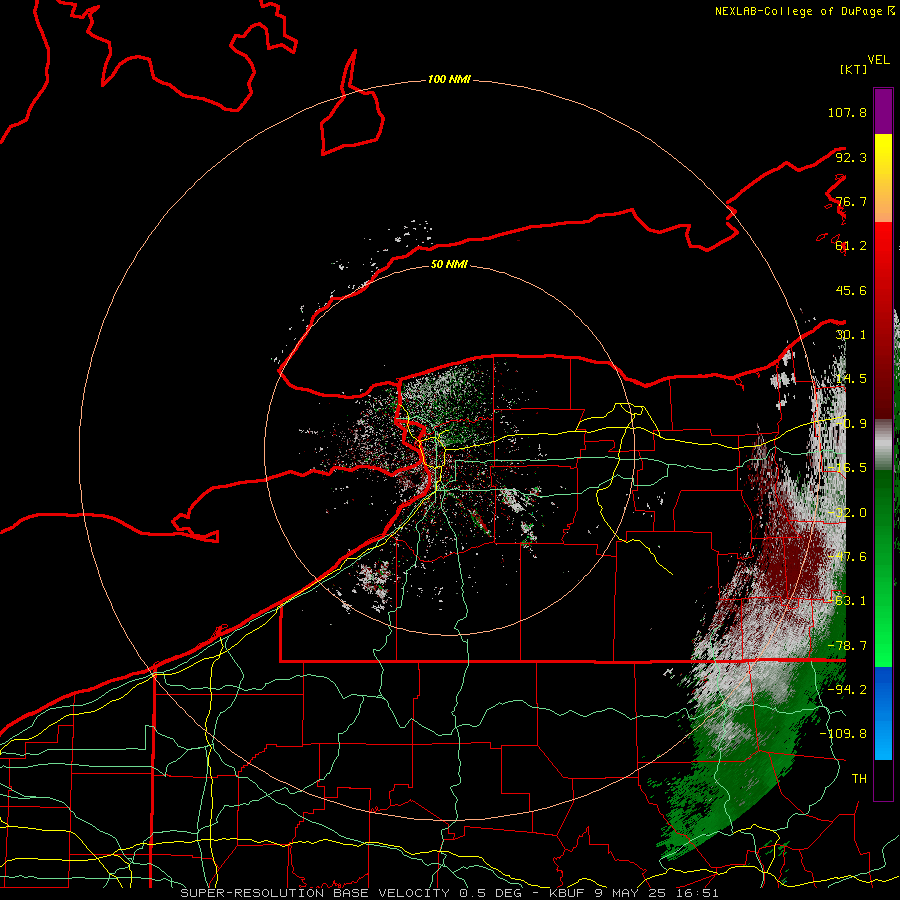Click the 50 NMI range ring label

click(449, 265)
